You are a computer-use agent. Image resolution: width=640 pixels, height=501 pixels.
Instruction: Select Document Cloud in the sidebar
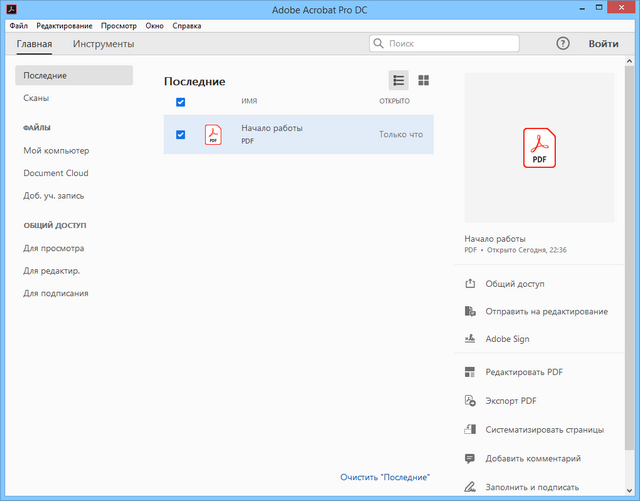pyautogui.click(x=56, y=173)
